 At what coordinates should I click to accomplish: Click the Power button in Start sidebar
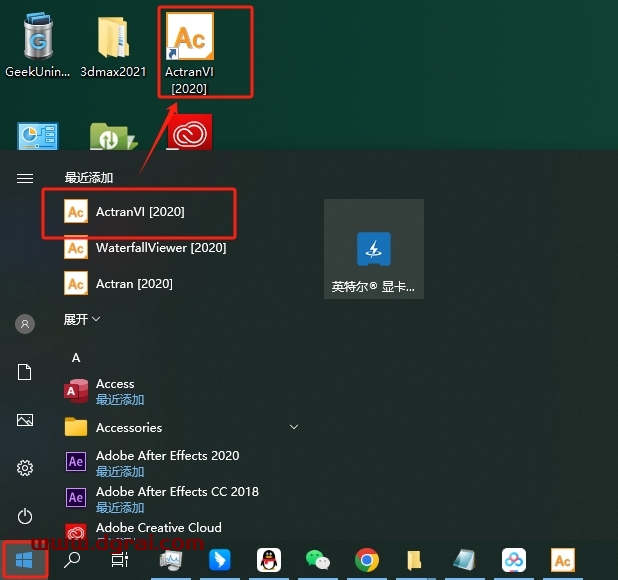click(25, 516)
